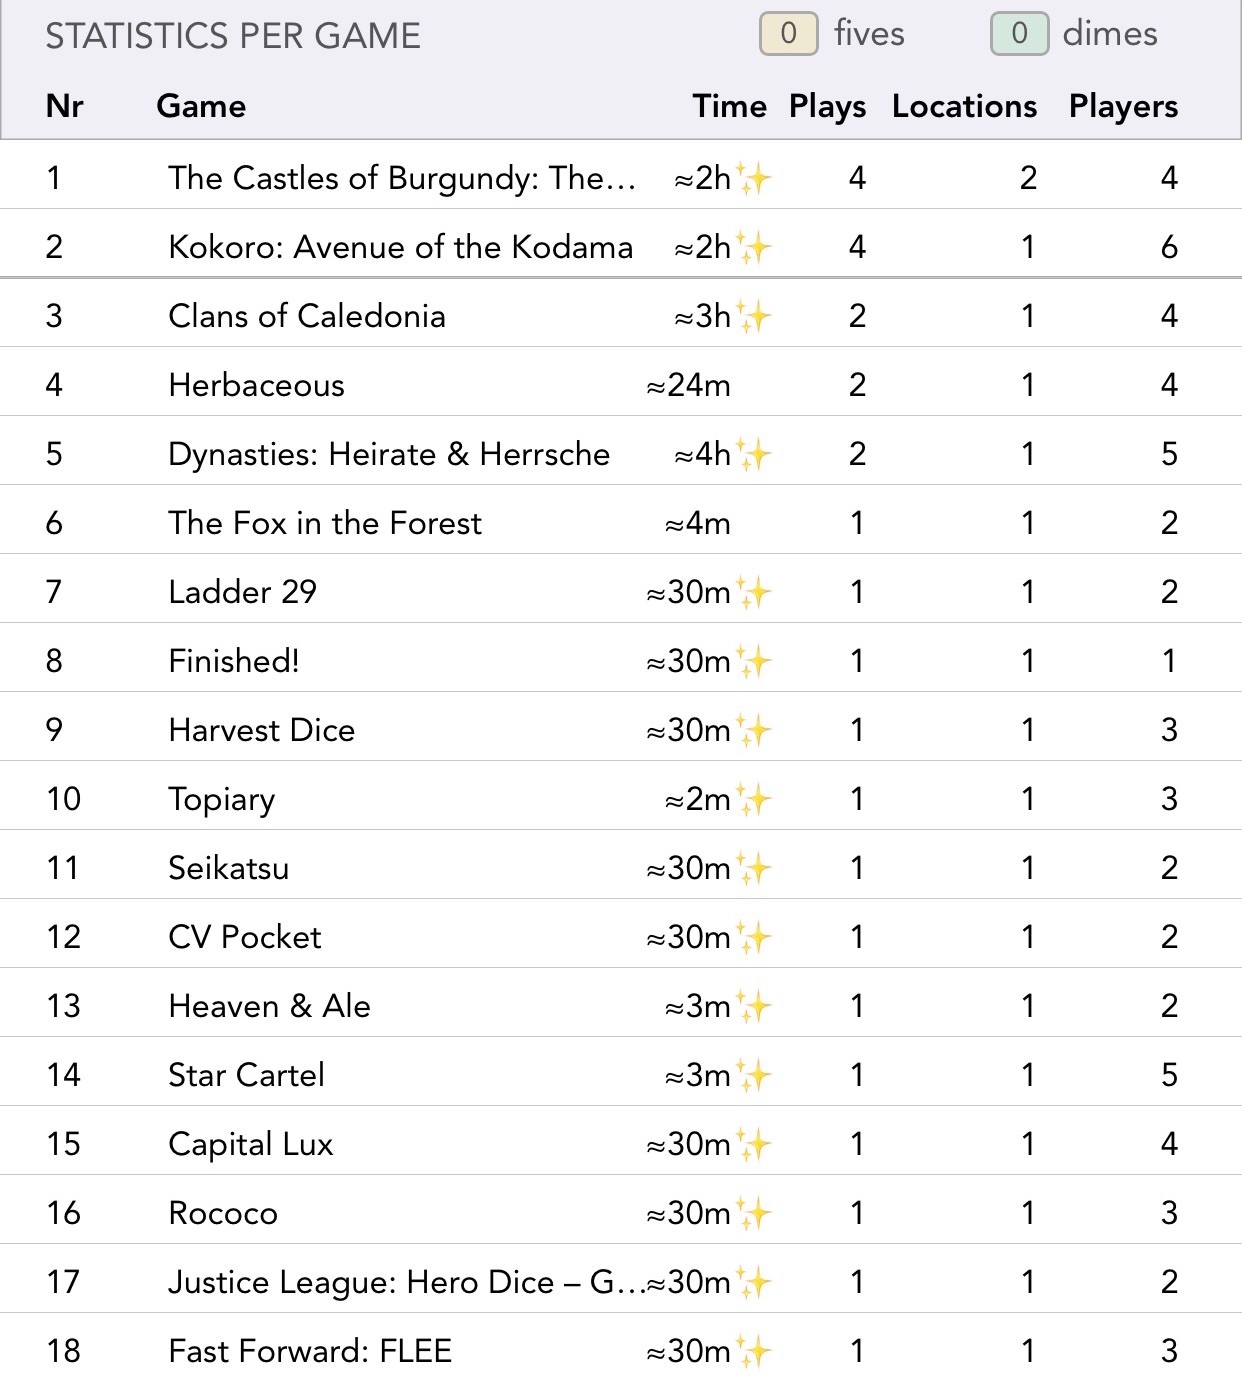Sort by the Time column header
Image resolution: width=1242 pixels, height=1393 pixels.
click(x=729, y=106)
